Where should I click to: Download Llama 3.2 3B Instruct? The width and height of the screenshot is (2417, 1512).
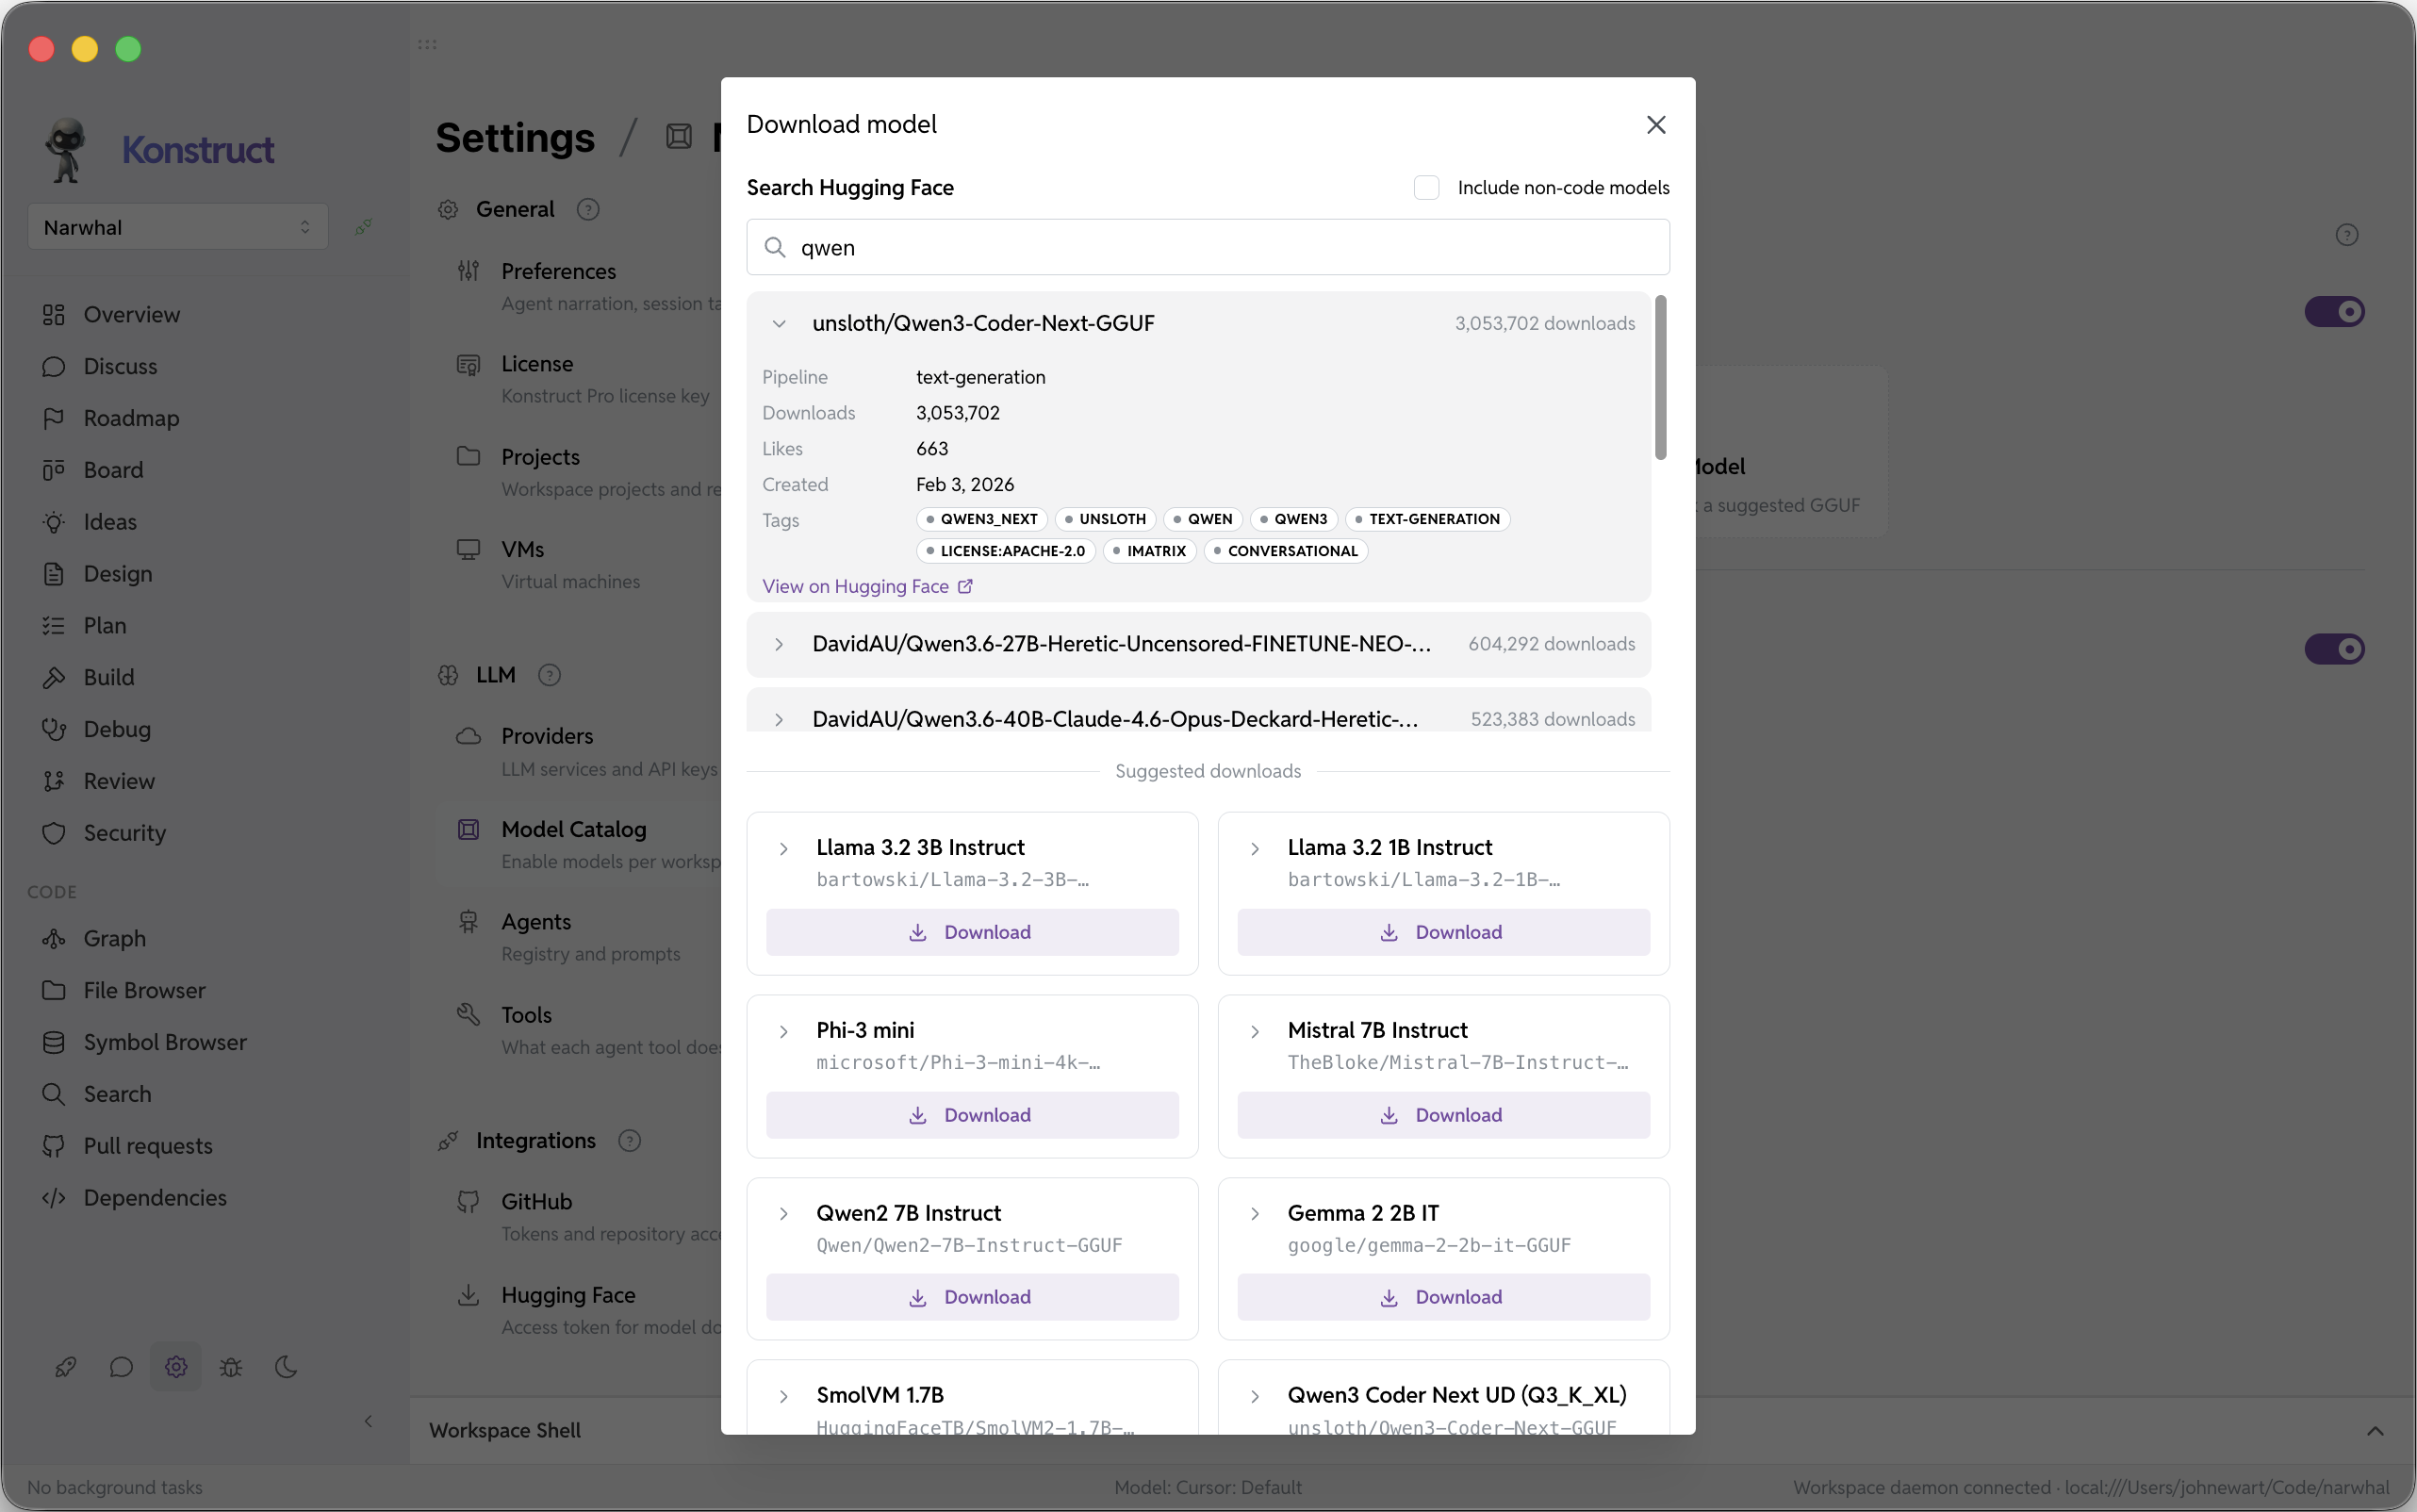coord(972,932)
